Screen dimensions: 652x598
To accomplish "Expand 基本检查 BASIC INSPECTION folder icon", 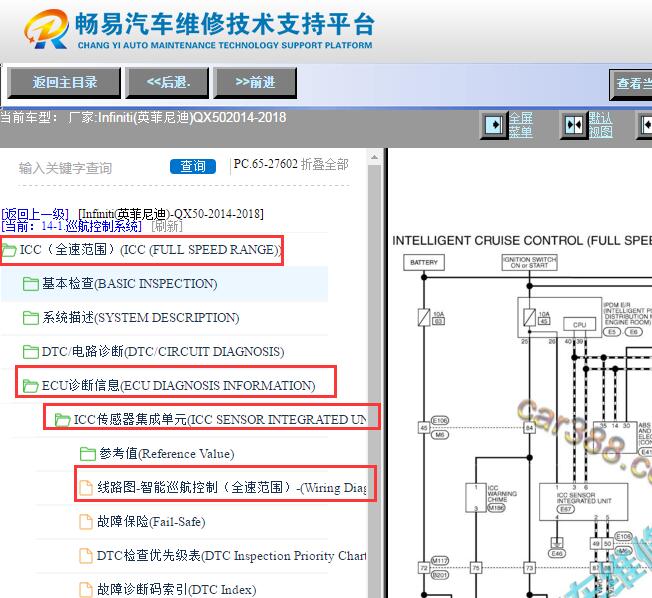I will point(30,284).
